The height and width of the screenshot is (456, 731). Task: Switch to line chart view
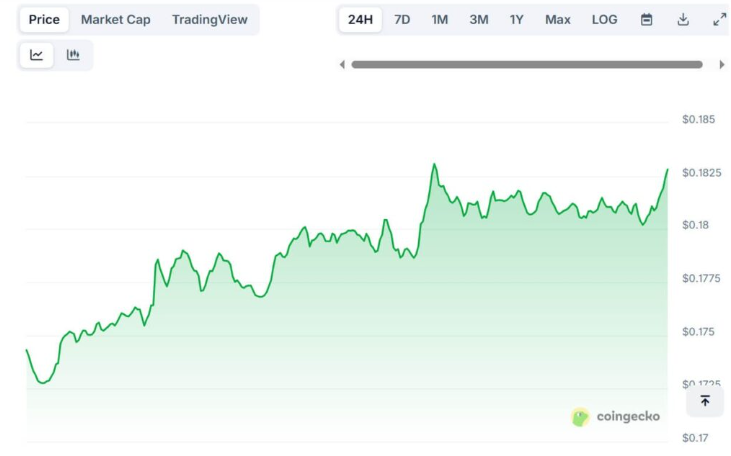coord(37,55)
